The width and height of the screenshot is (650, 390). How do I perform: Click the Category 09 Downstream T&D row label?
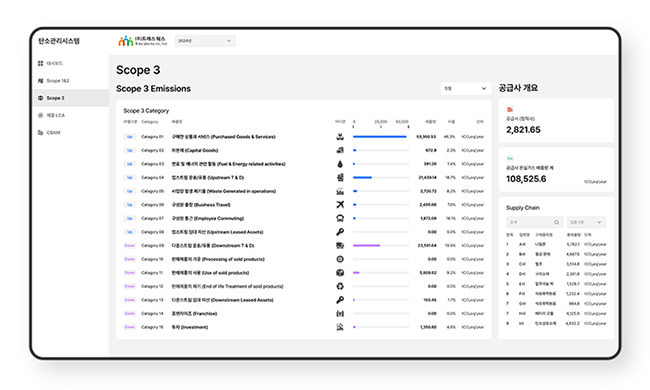213,246
